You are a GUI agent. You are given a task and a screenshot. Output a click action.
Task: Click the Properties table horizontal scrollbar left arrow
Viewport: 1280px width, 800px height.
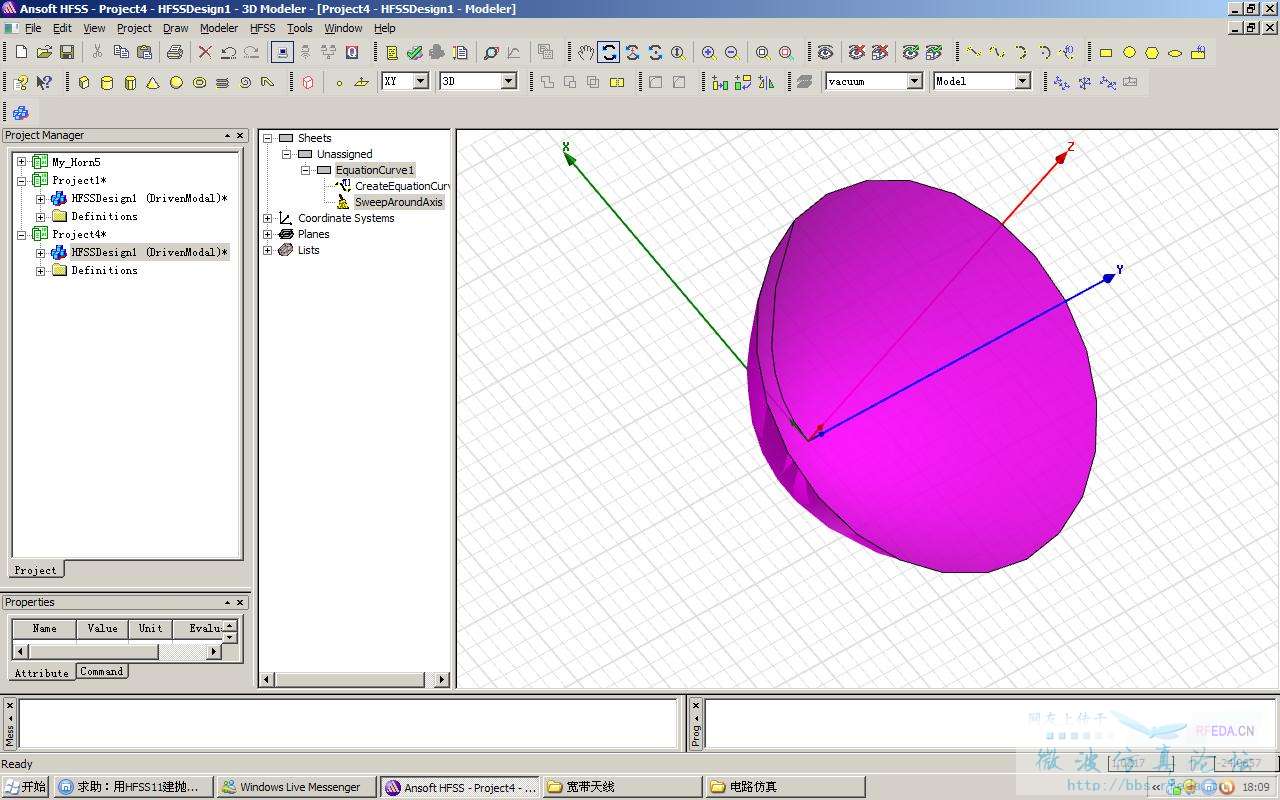[20, 651]
